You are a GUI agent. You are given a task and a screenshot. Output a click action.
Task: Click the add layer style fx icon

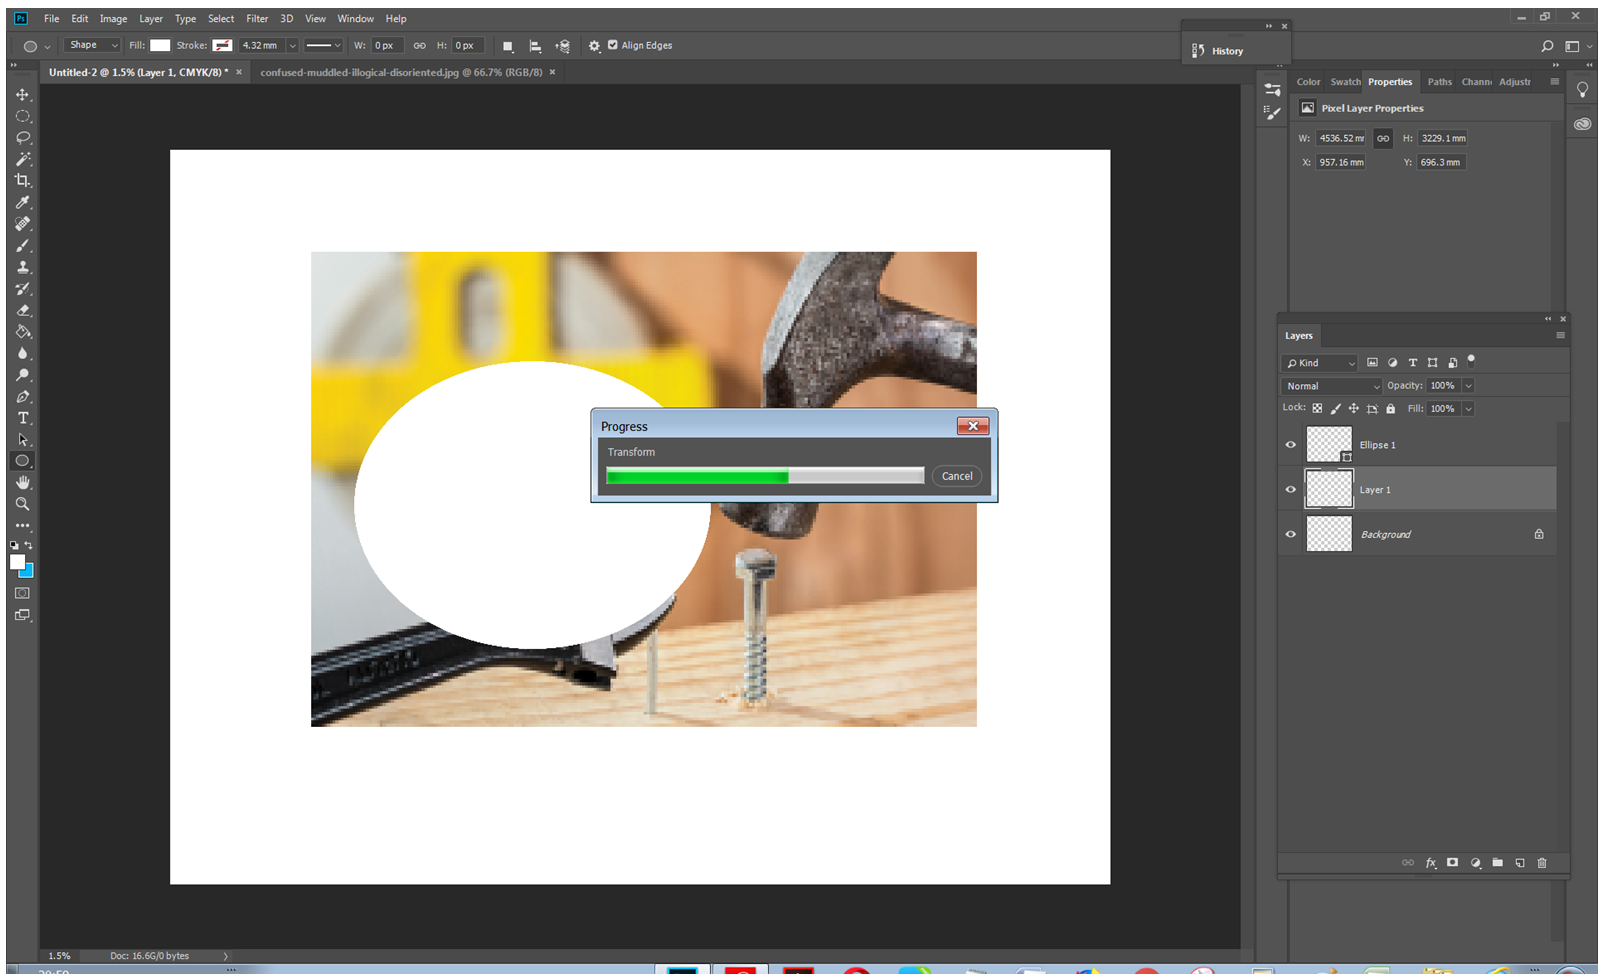click(x=1430, y=863)
